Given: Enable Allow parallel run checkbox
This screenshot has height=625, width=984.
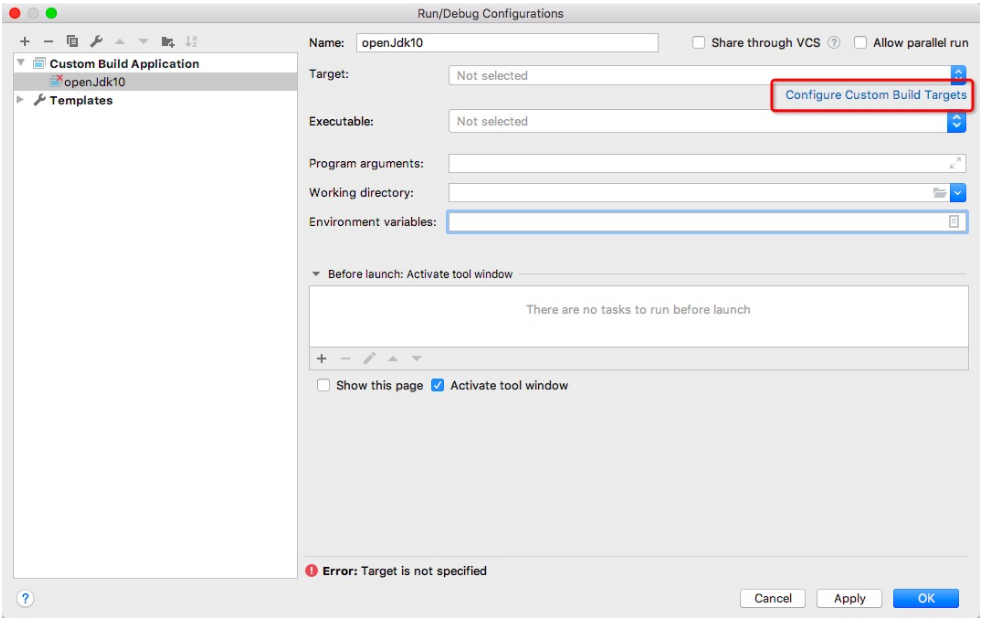Looking at the screenshot, I should click(x=860, y=43).
